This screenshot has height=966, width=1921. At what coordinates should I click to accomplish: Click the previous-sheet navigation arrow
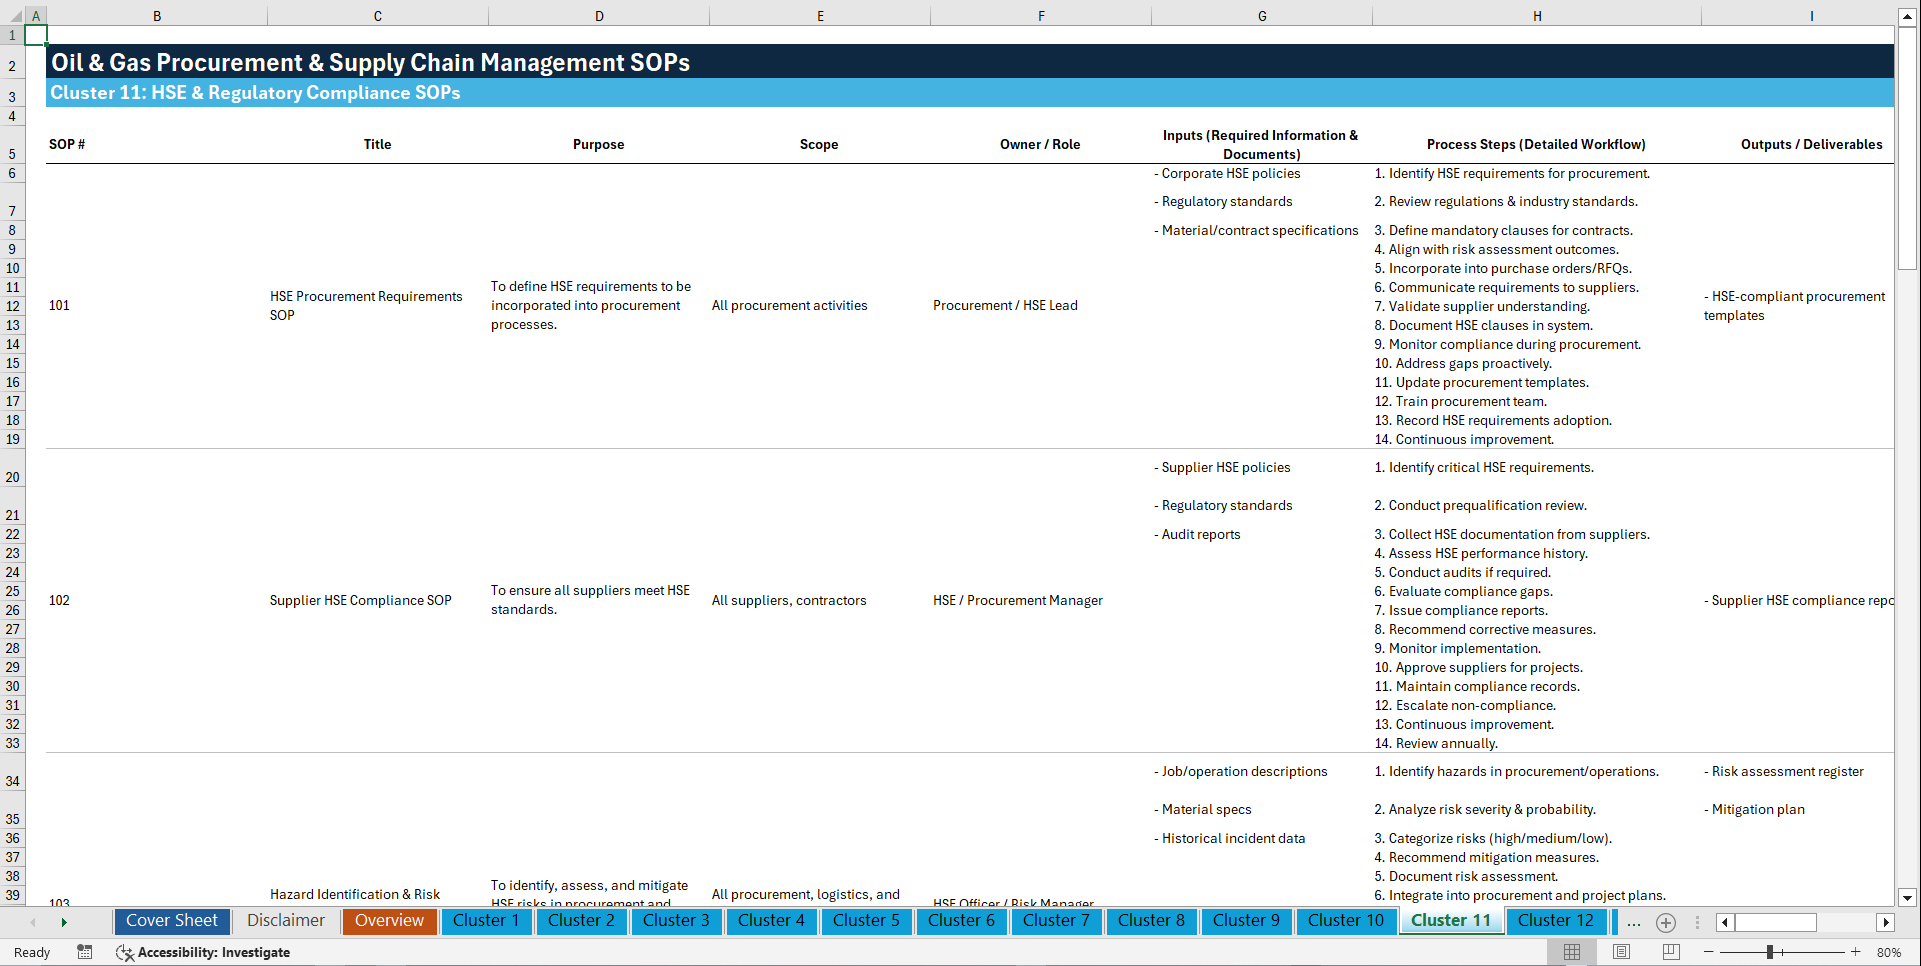coord(33,922)
